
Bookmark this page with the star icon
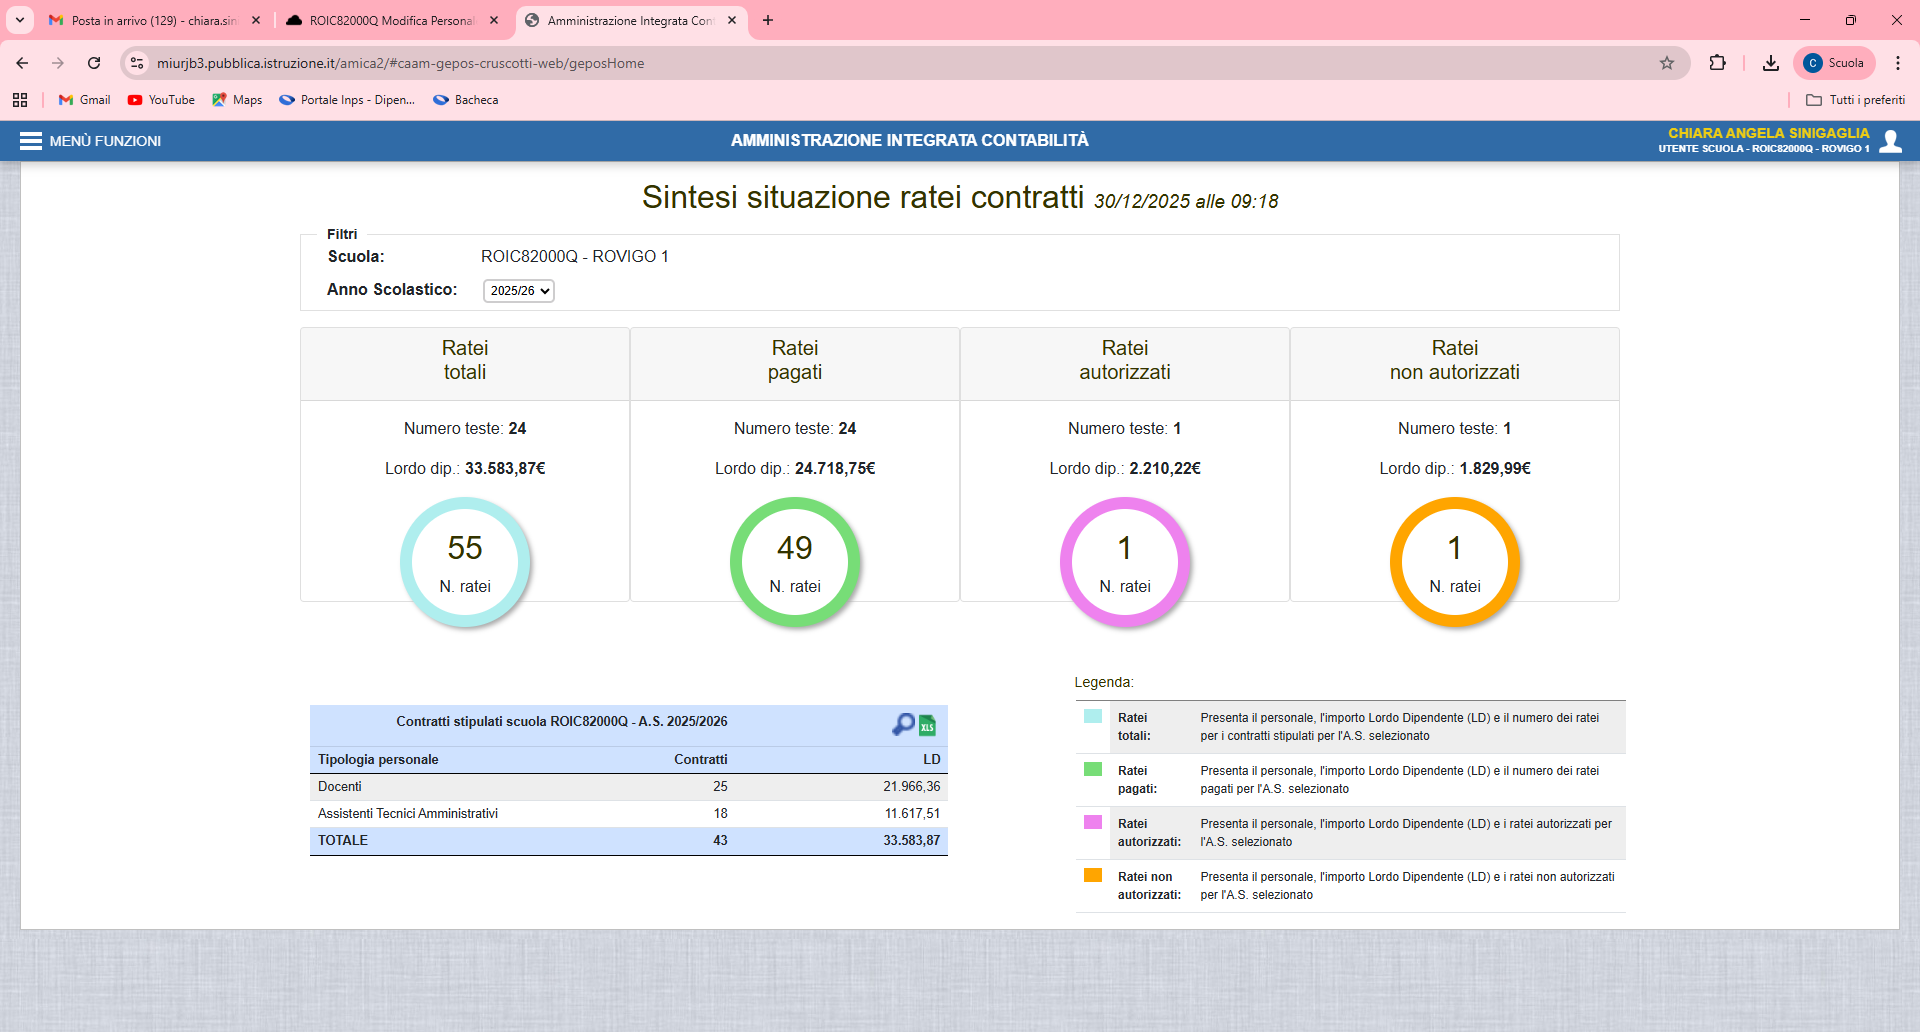(1667, 63)
